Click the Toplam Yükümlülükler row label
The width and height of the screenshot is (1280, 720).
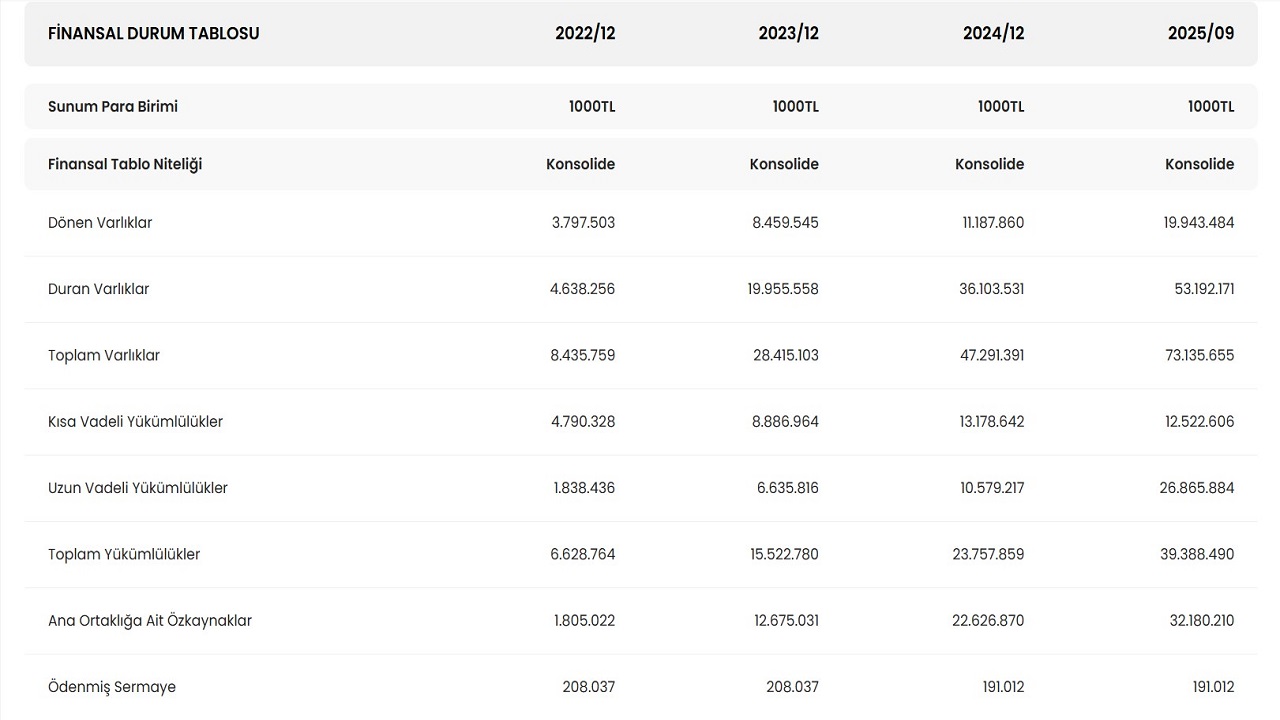click(124, 554)
